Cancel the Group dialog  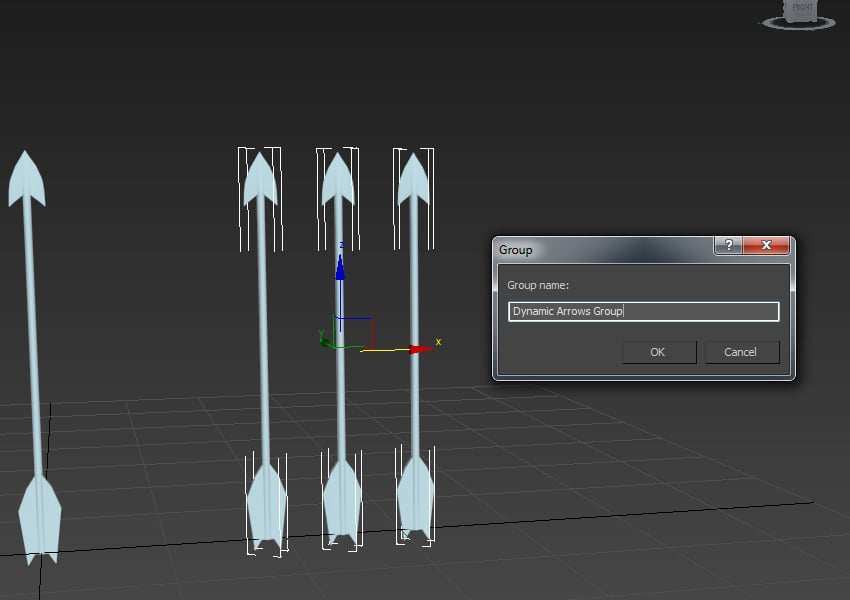(x=742, y=352)
